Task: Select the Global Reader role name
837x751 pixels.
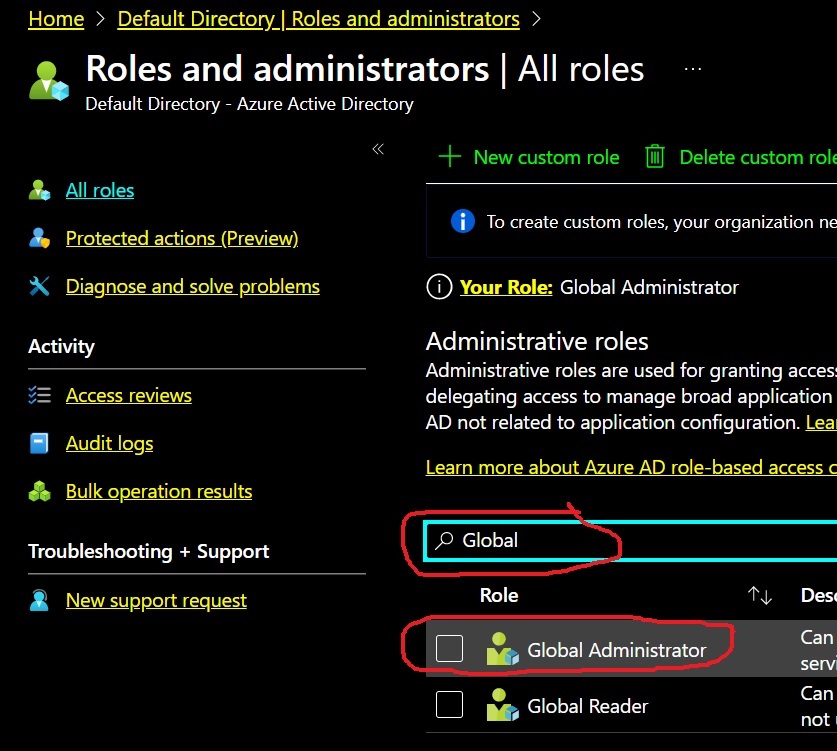Action: [588, 706]
